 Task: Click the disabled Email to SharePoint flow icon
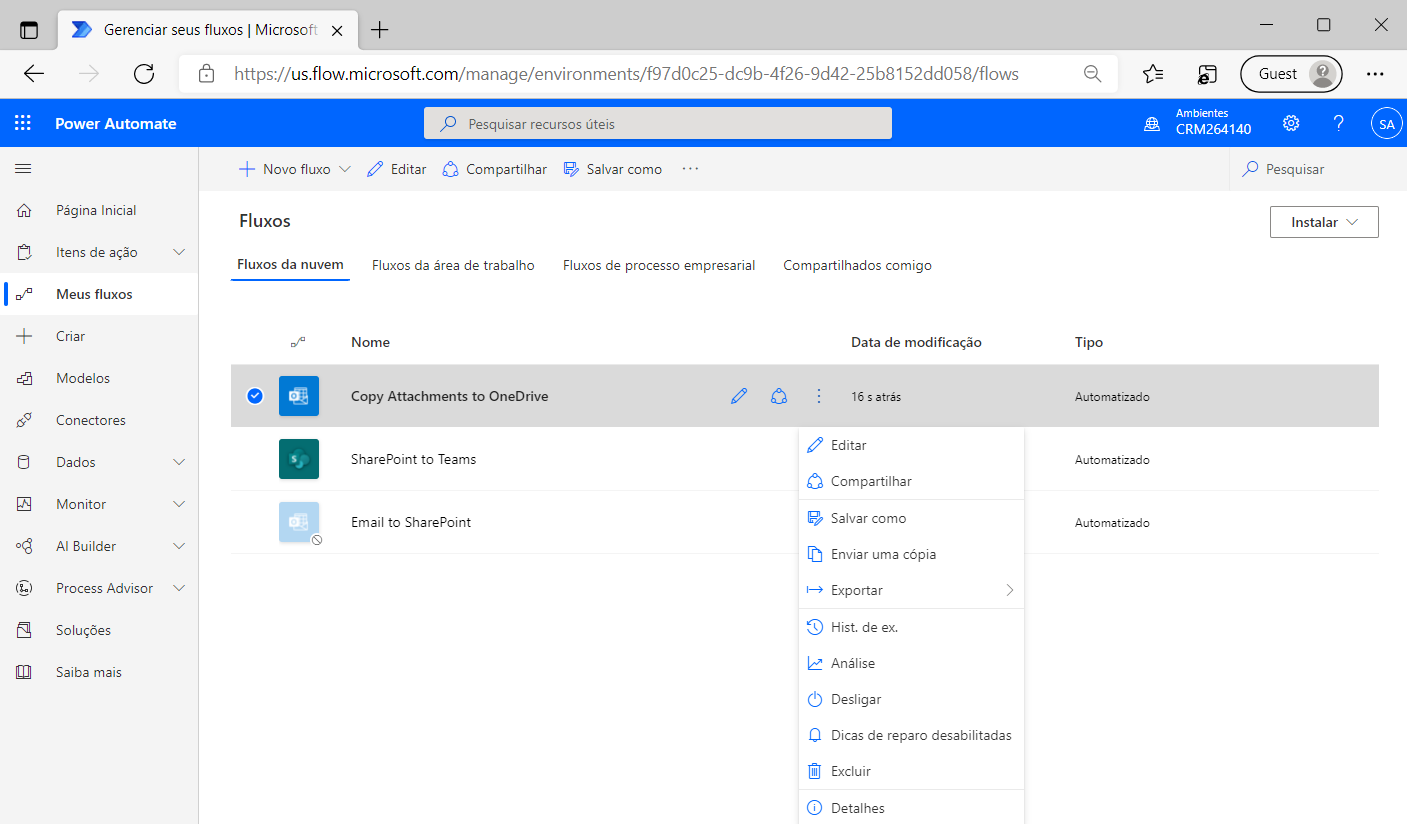coord(299,522)
